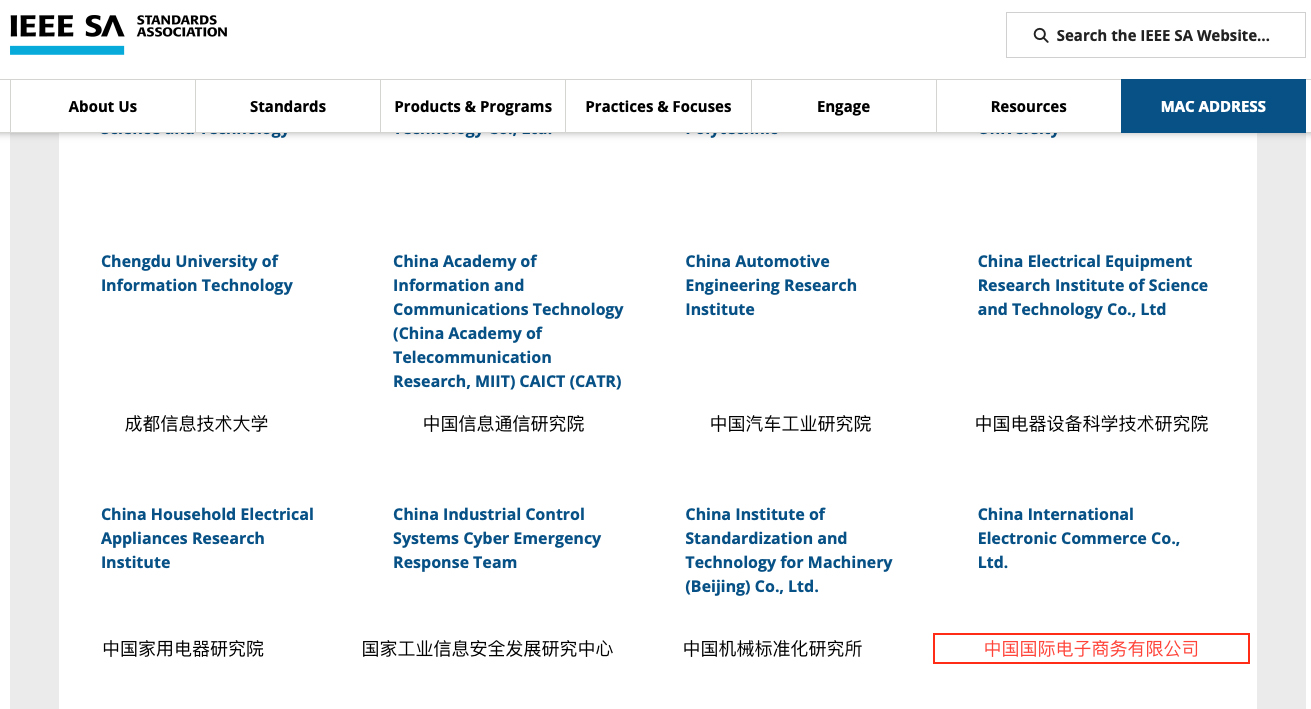Expand the Practices & Focuses menu
Image resolution: width=1311 pixels, height=709 pixels.
click(658, 106)
